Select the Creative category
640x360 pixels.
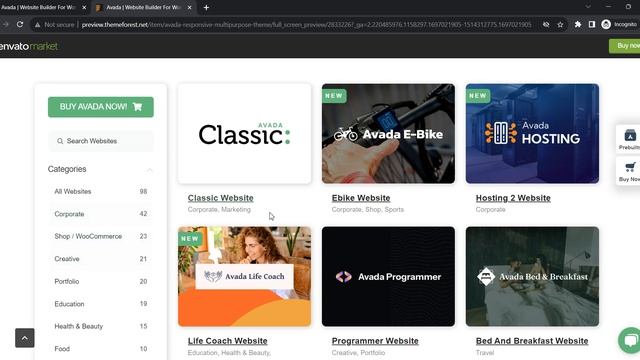pyautogui.click(x=101, y=259)
